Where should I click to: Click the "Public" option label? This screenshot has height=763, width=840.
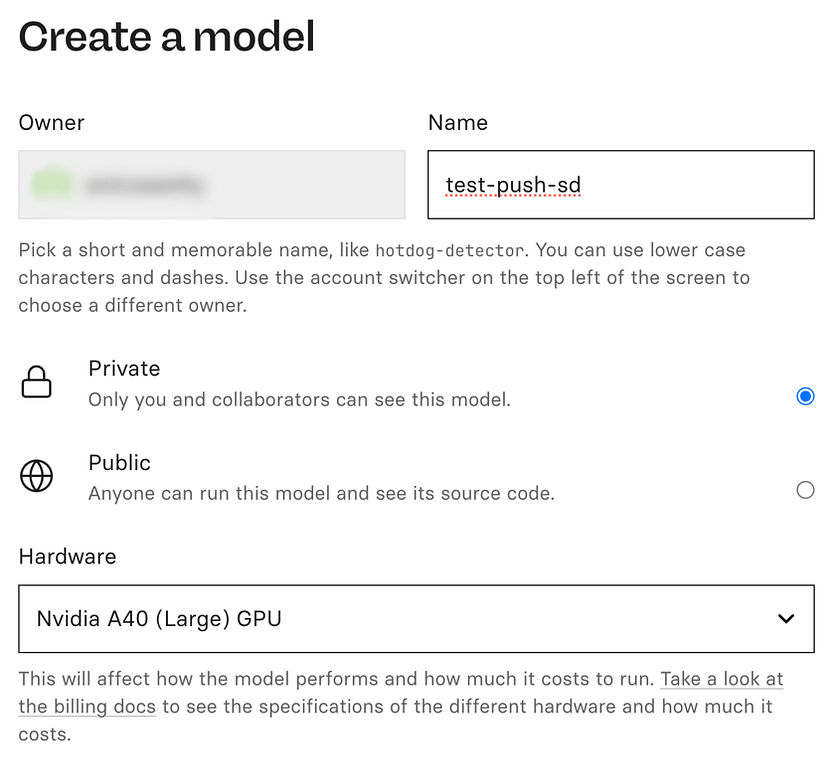tap(119, 463)
